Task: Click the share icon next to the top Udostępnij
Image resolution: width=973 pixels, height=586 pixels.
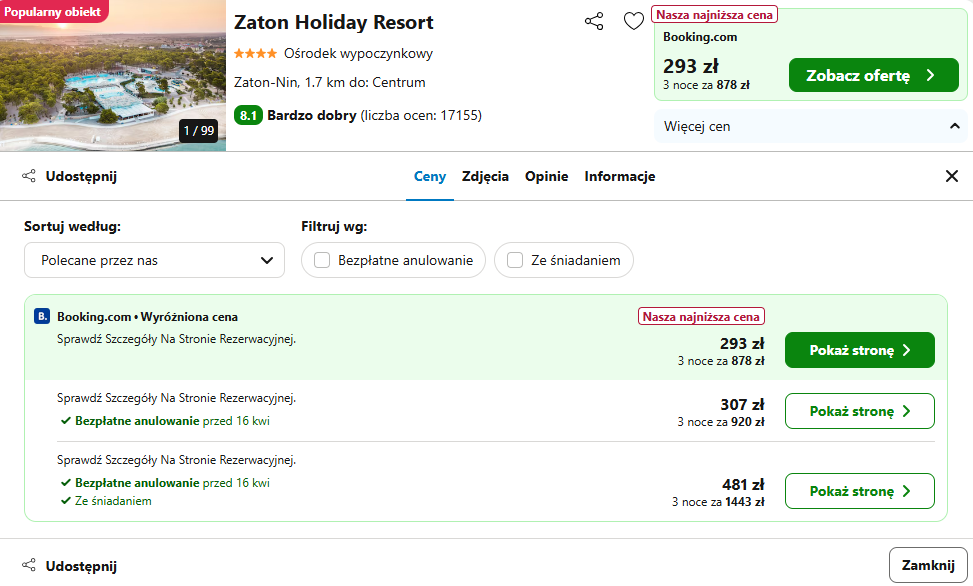Action: coord(29,176)
